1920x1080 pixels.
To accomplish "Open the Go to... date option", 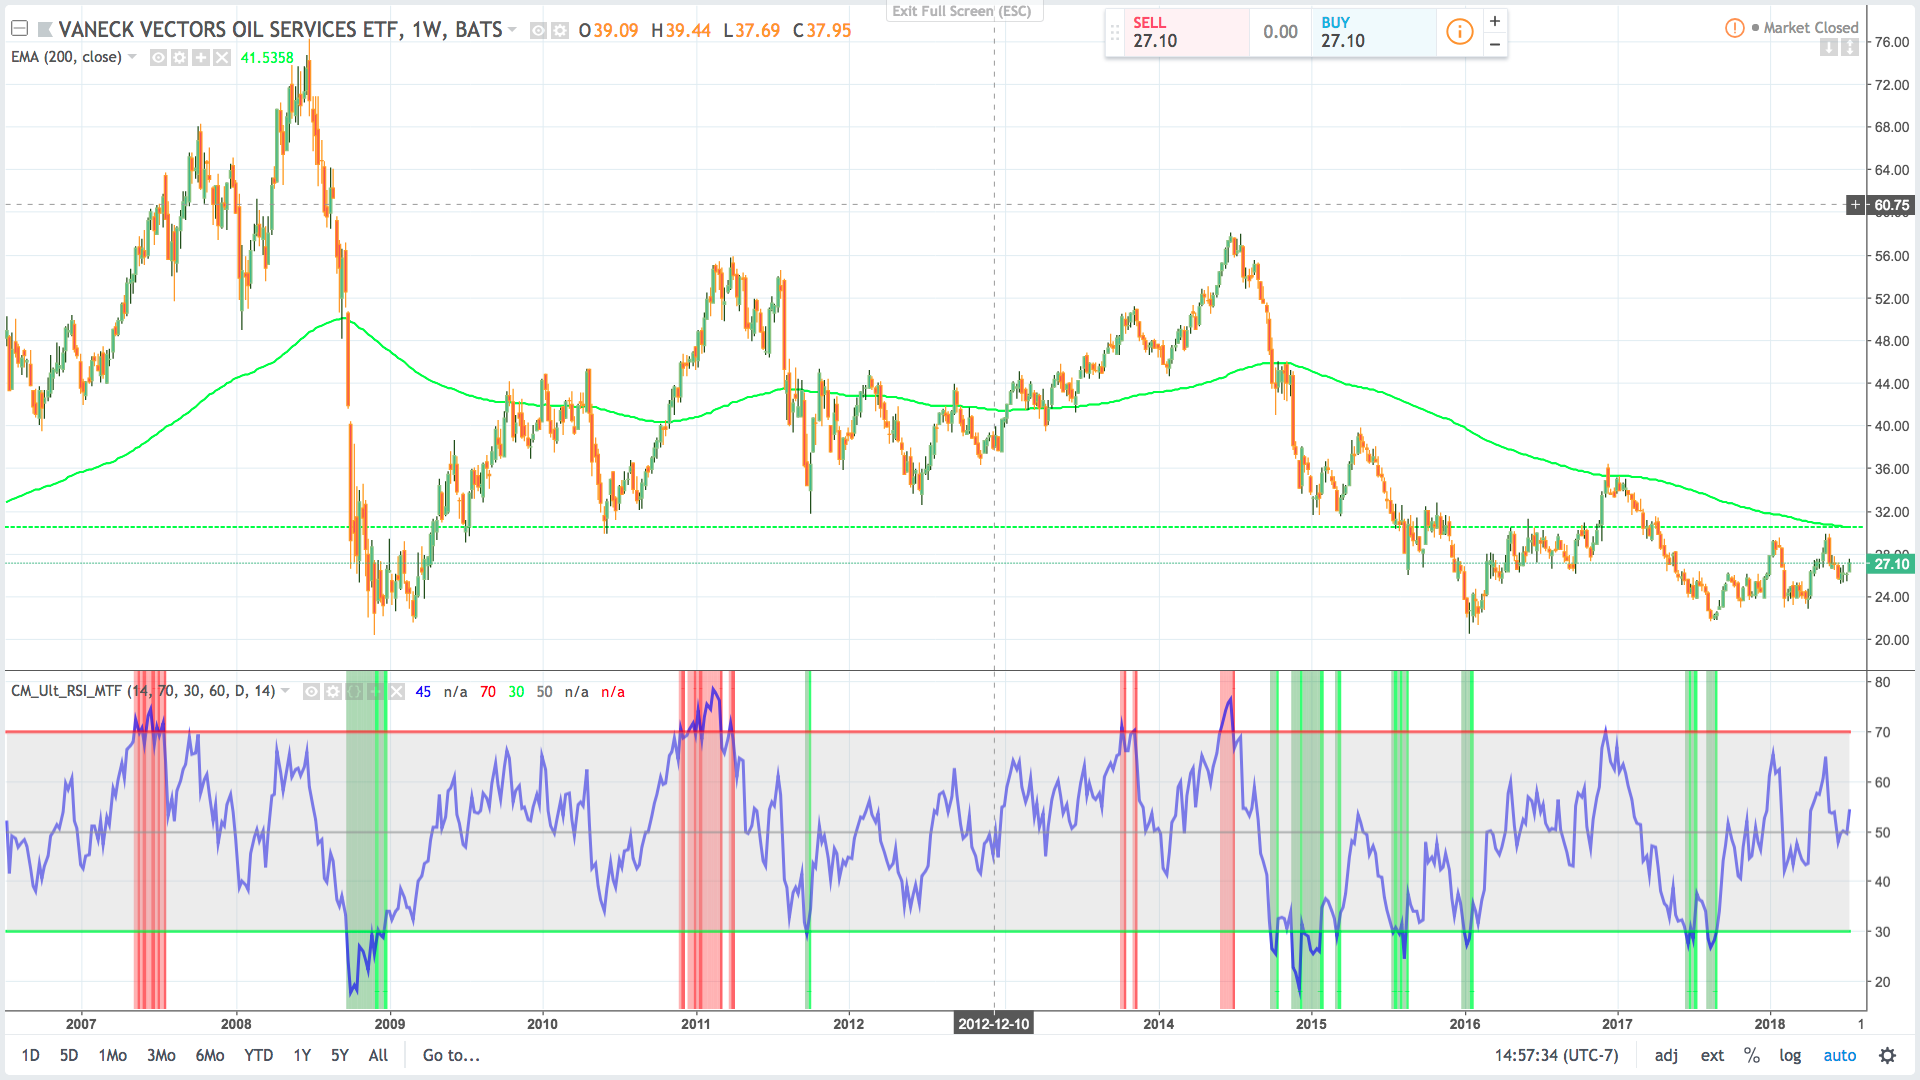I will [451, 1056].
